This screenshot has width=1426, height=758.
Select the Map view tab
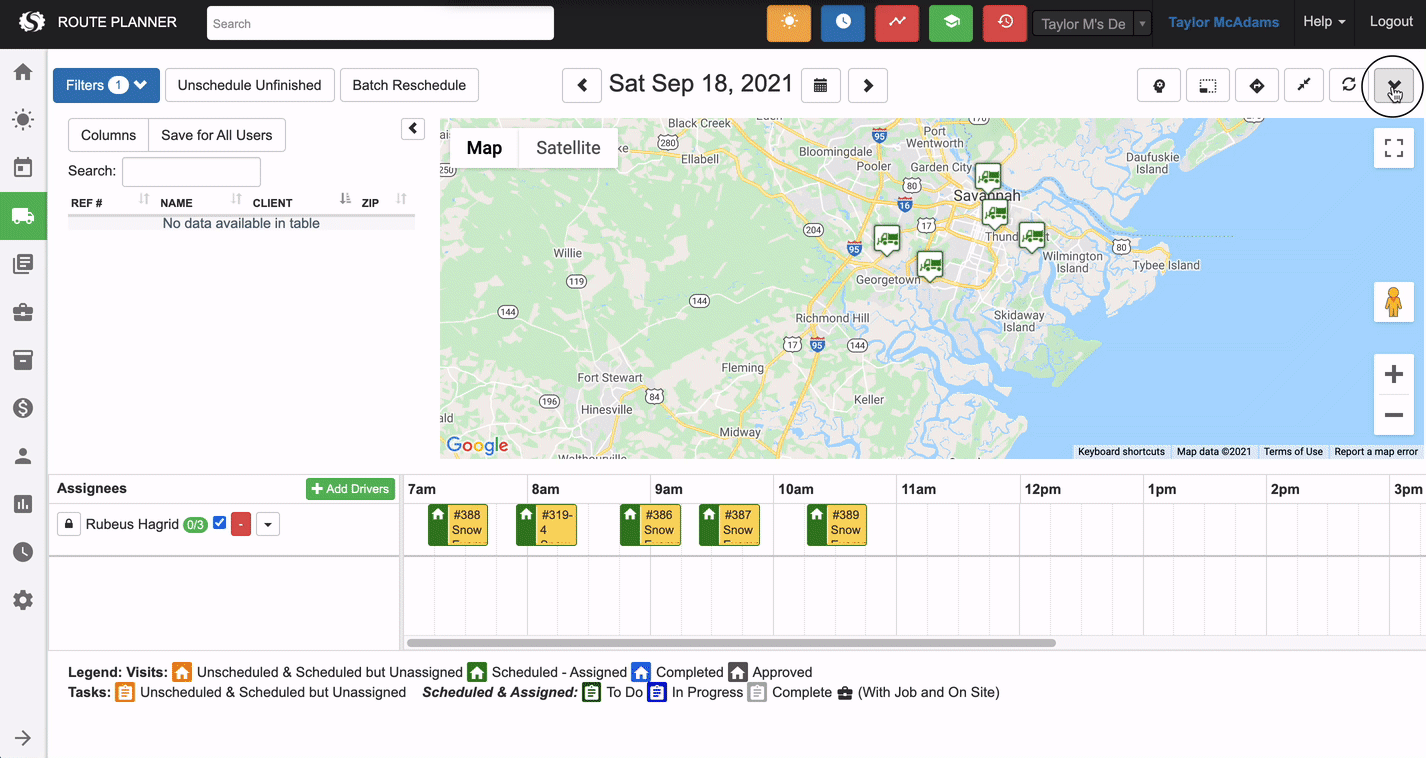[484, 148]
